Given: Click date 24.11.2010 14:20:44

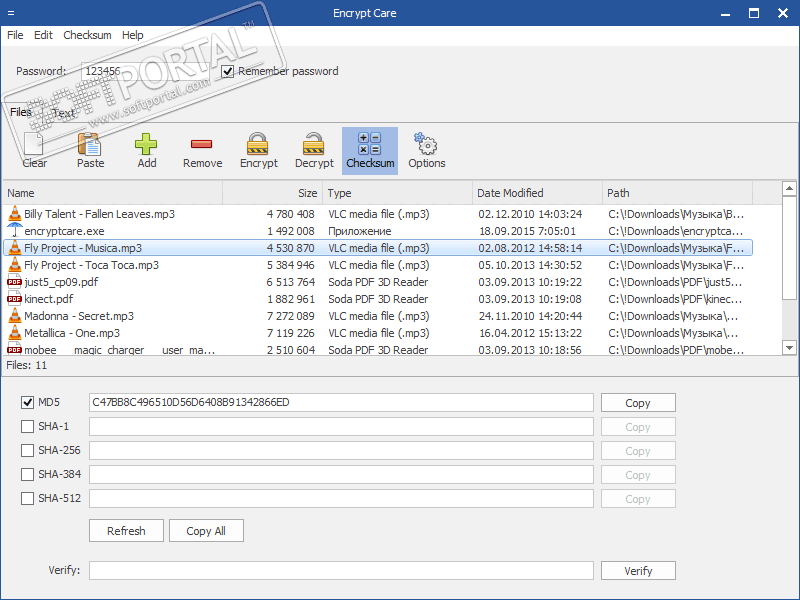Looking at the screenshot, I should 530,316.
